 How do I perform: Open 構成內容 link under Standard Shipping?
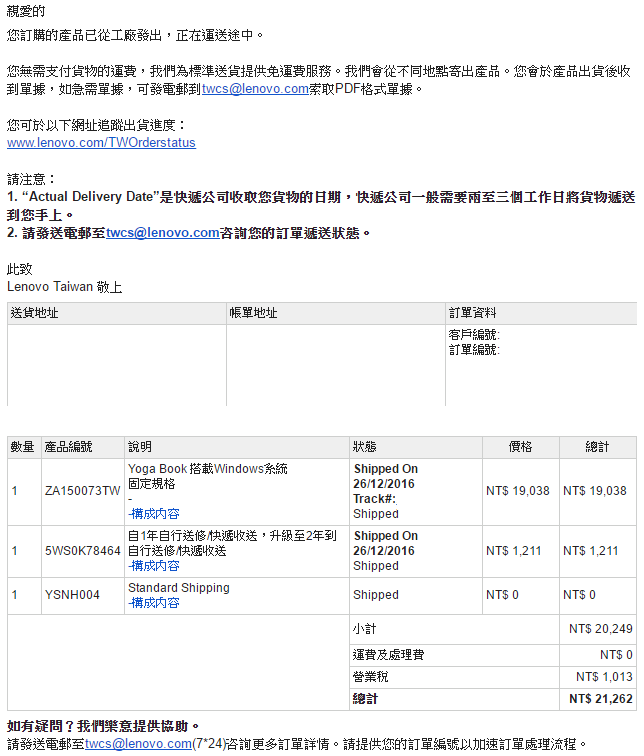tap(154, 603)
